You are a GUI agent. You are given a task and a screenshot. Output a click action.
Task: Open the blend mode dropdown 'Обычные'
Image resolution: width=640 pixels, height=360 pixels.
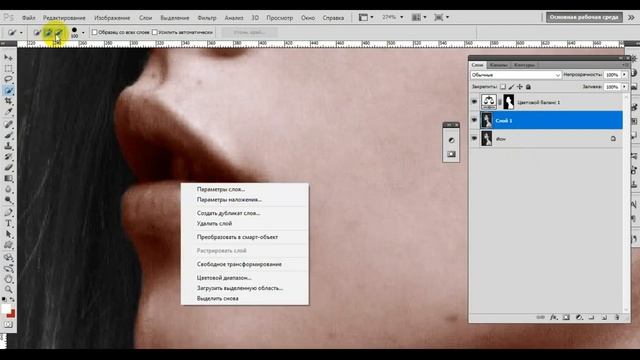[x=516, y=75]
